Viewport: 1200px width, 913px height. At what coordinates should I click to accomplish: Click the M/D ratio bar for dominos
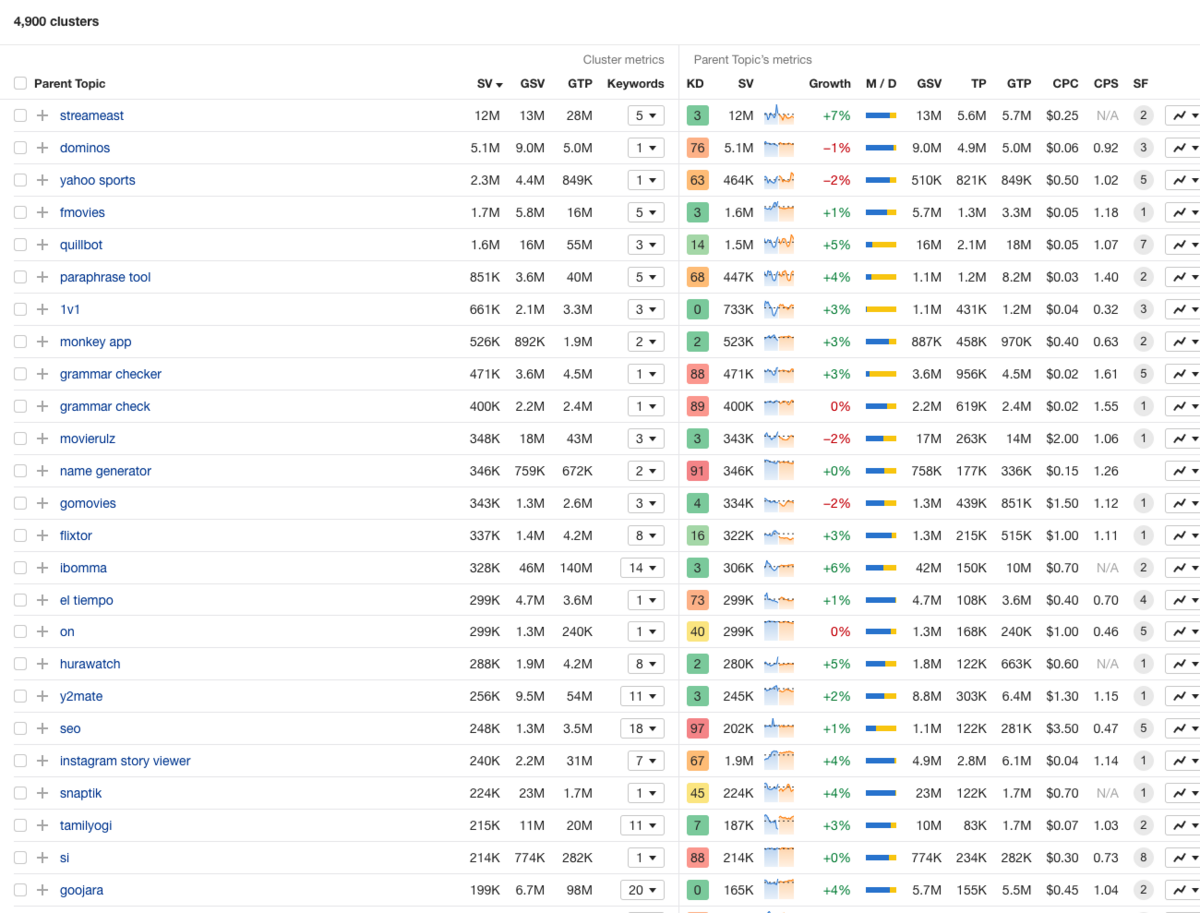[881, 147]
